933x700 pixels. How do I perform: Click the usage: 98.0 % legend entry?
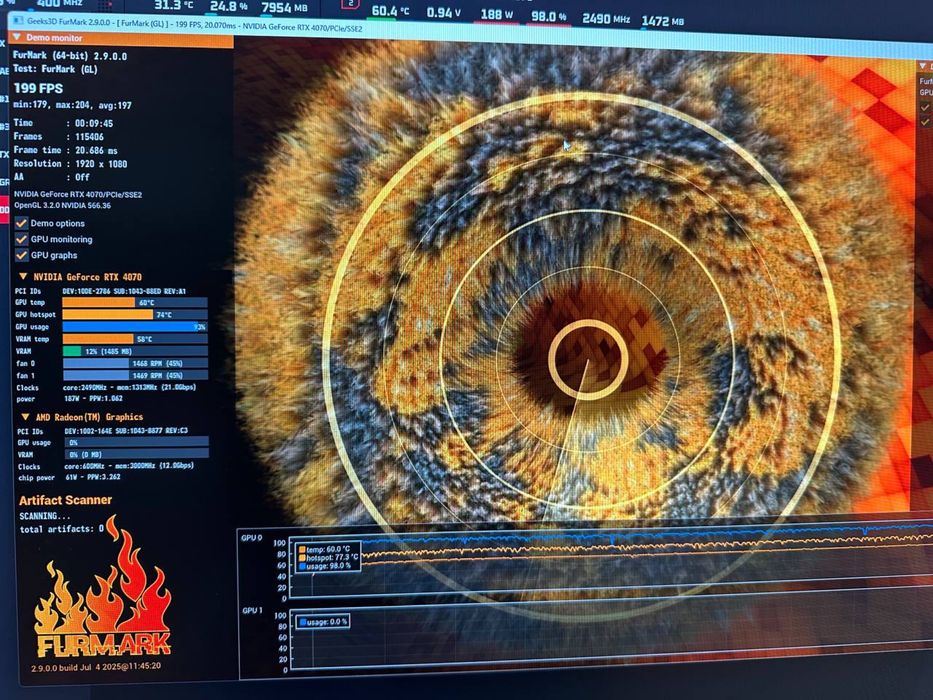325,566
